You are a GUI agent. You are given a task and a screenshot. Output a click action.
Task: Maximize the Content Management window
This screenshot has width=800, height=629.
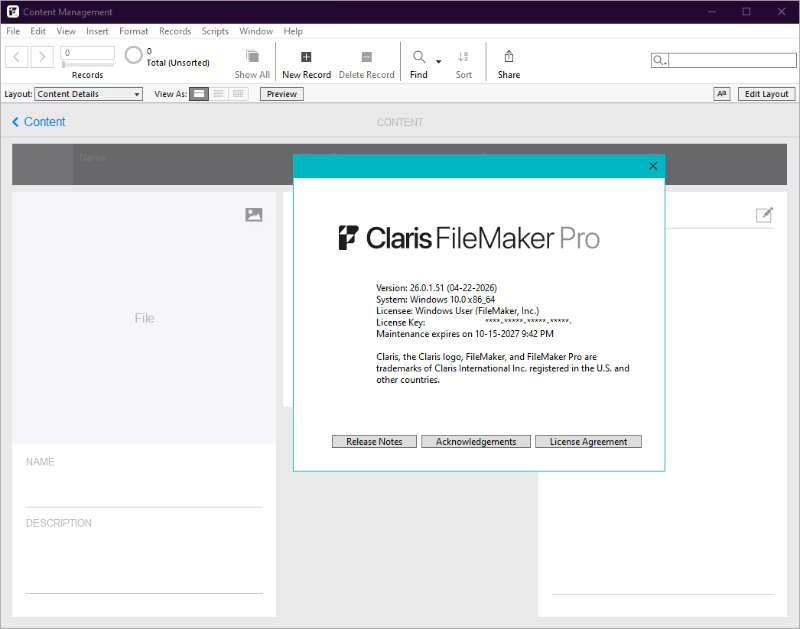[x=746, y=12]
